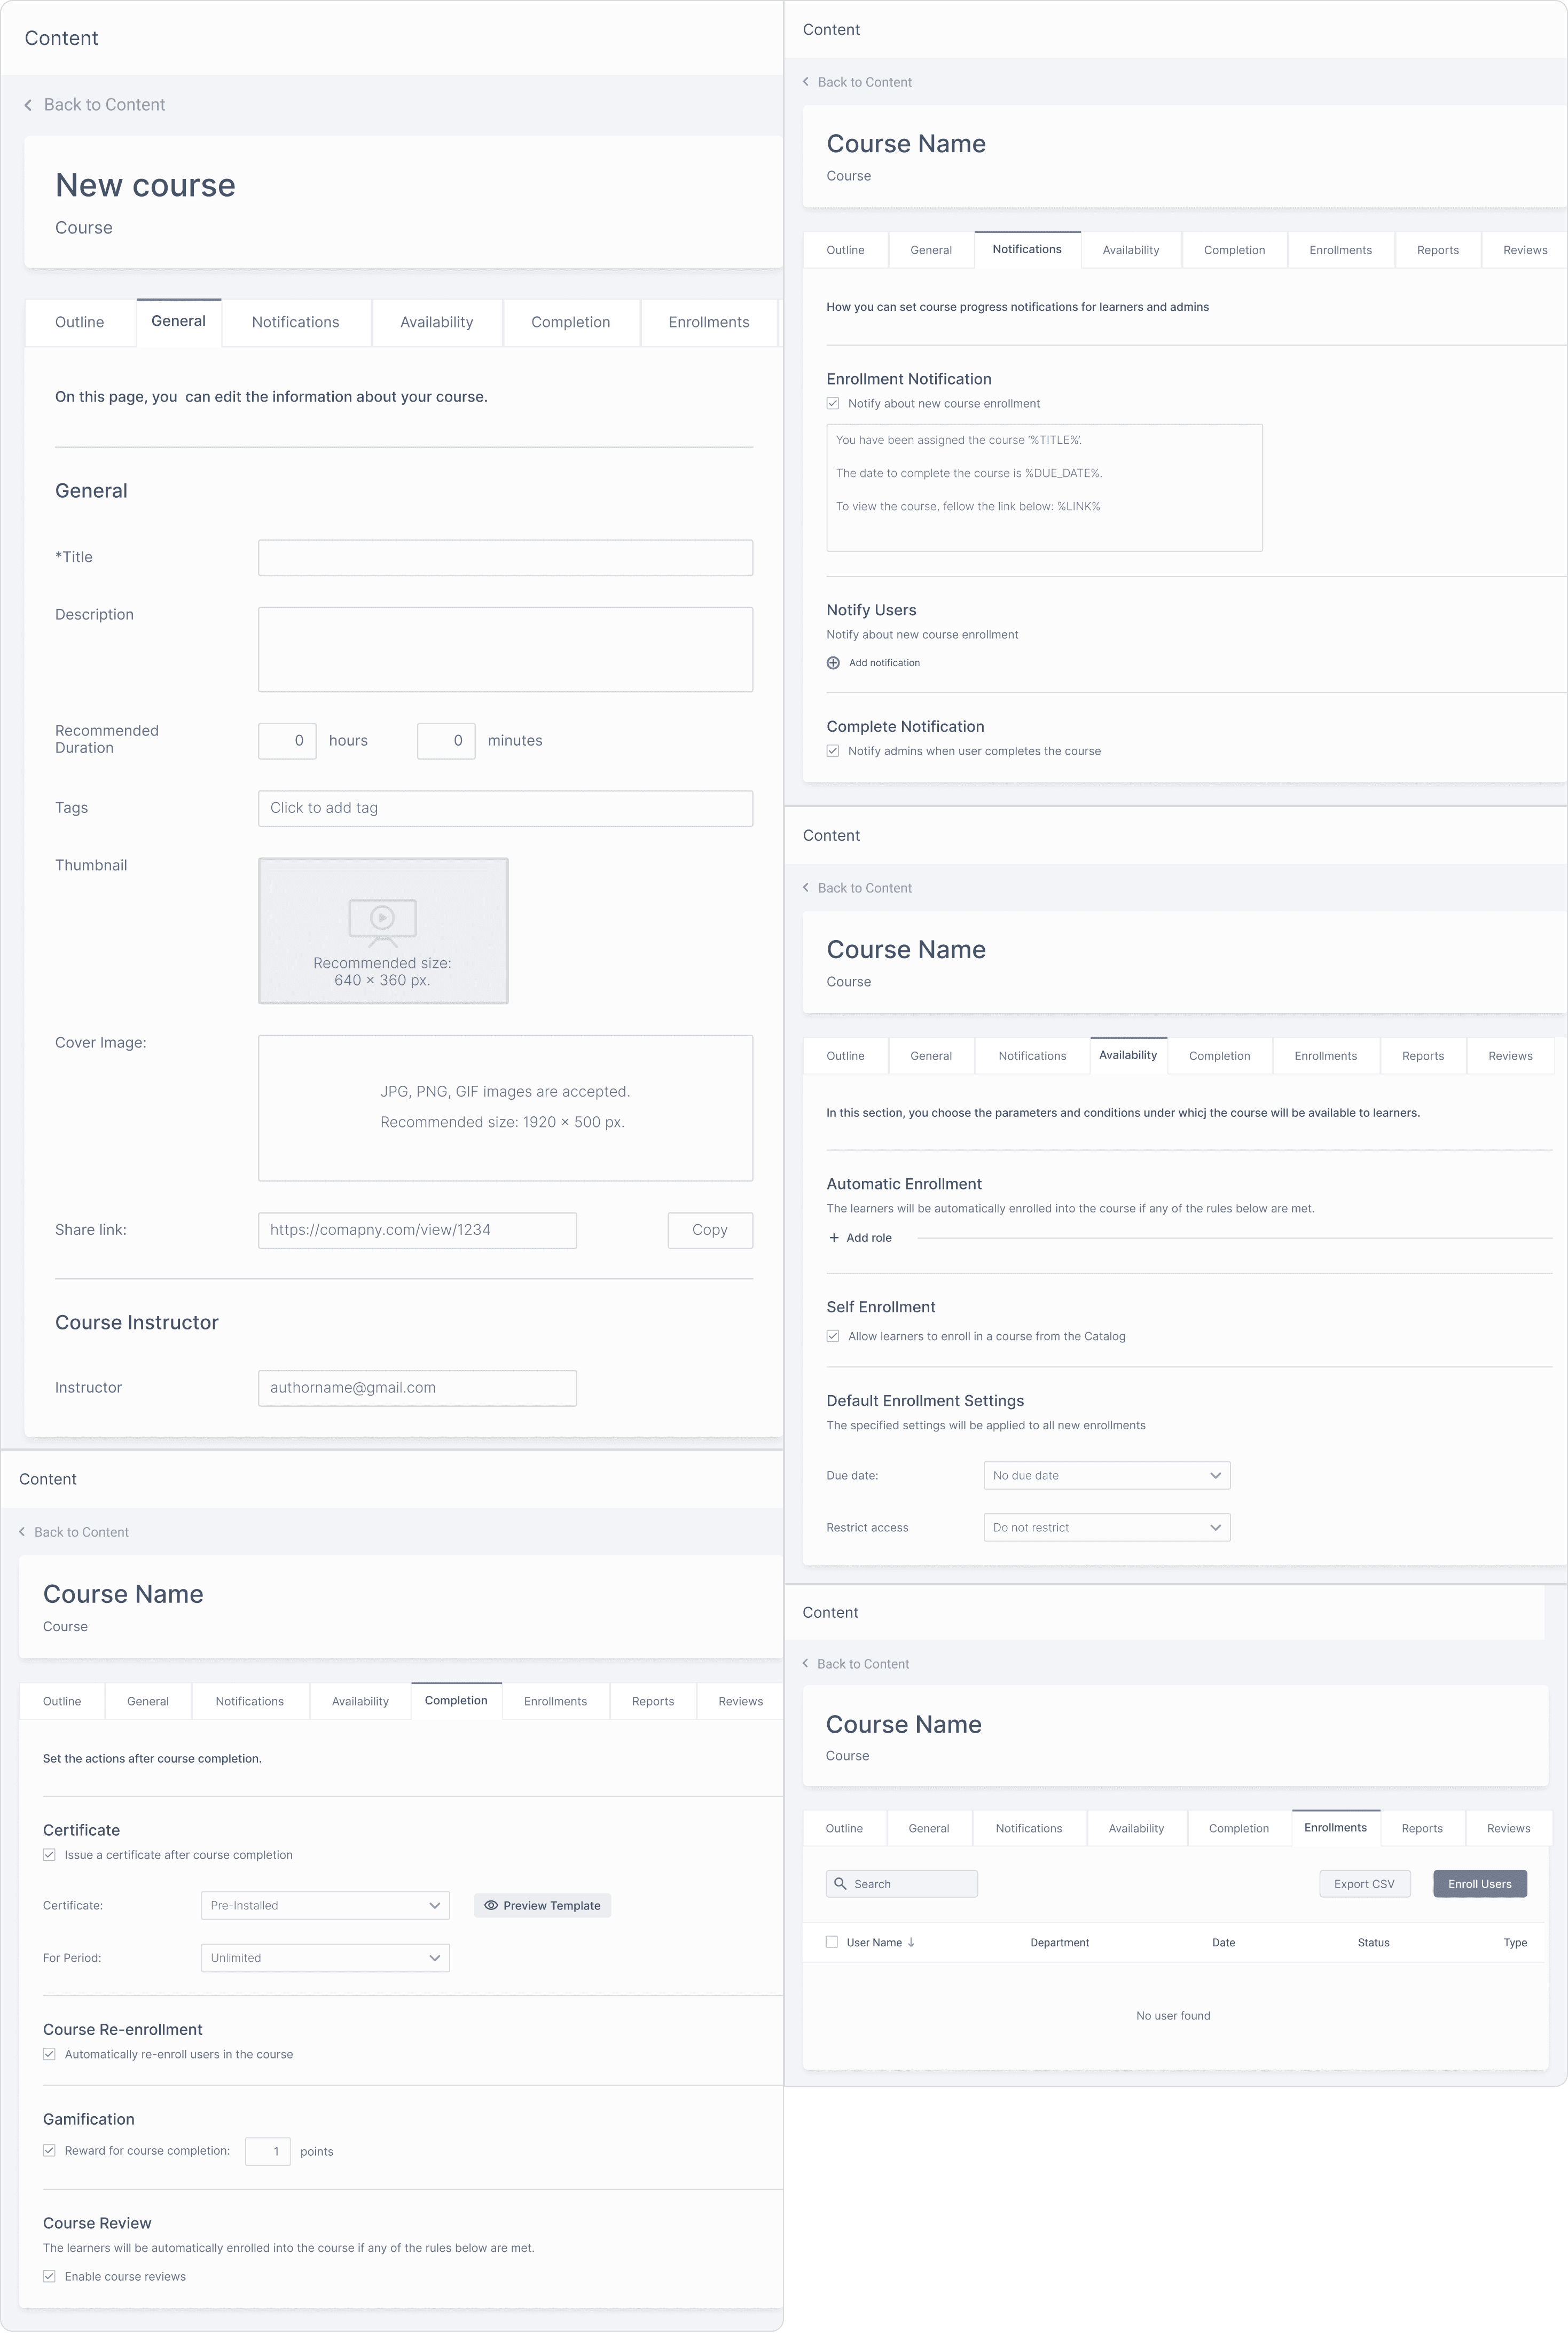The image size is (1568, 2333).
Task: Switch to Notifications tab in New course
Action: (295, 322)
